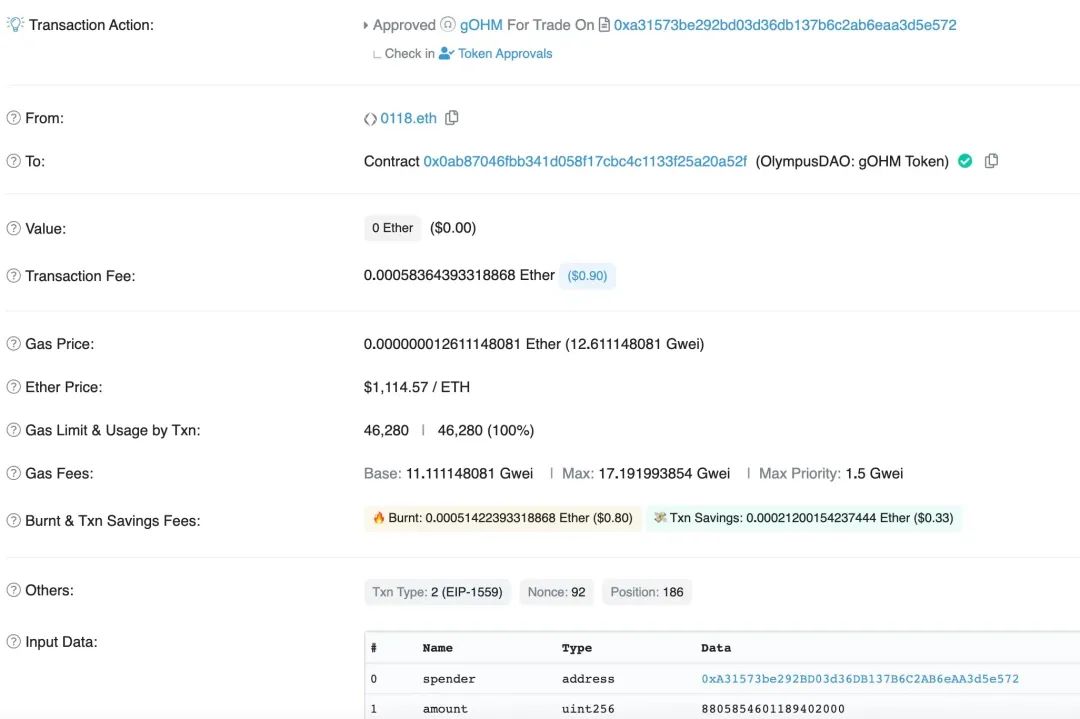Image resolution: width=1080 pixels, height=719 pixels.
Task: Click the help icon beside Burnt & Txn Savings Fees
Action: 13,520
